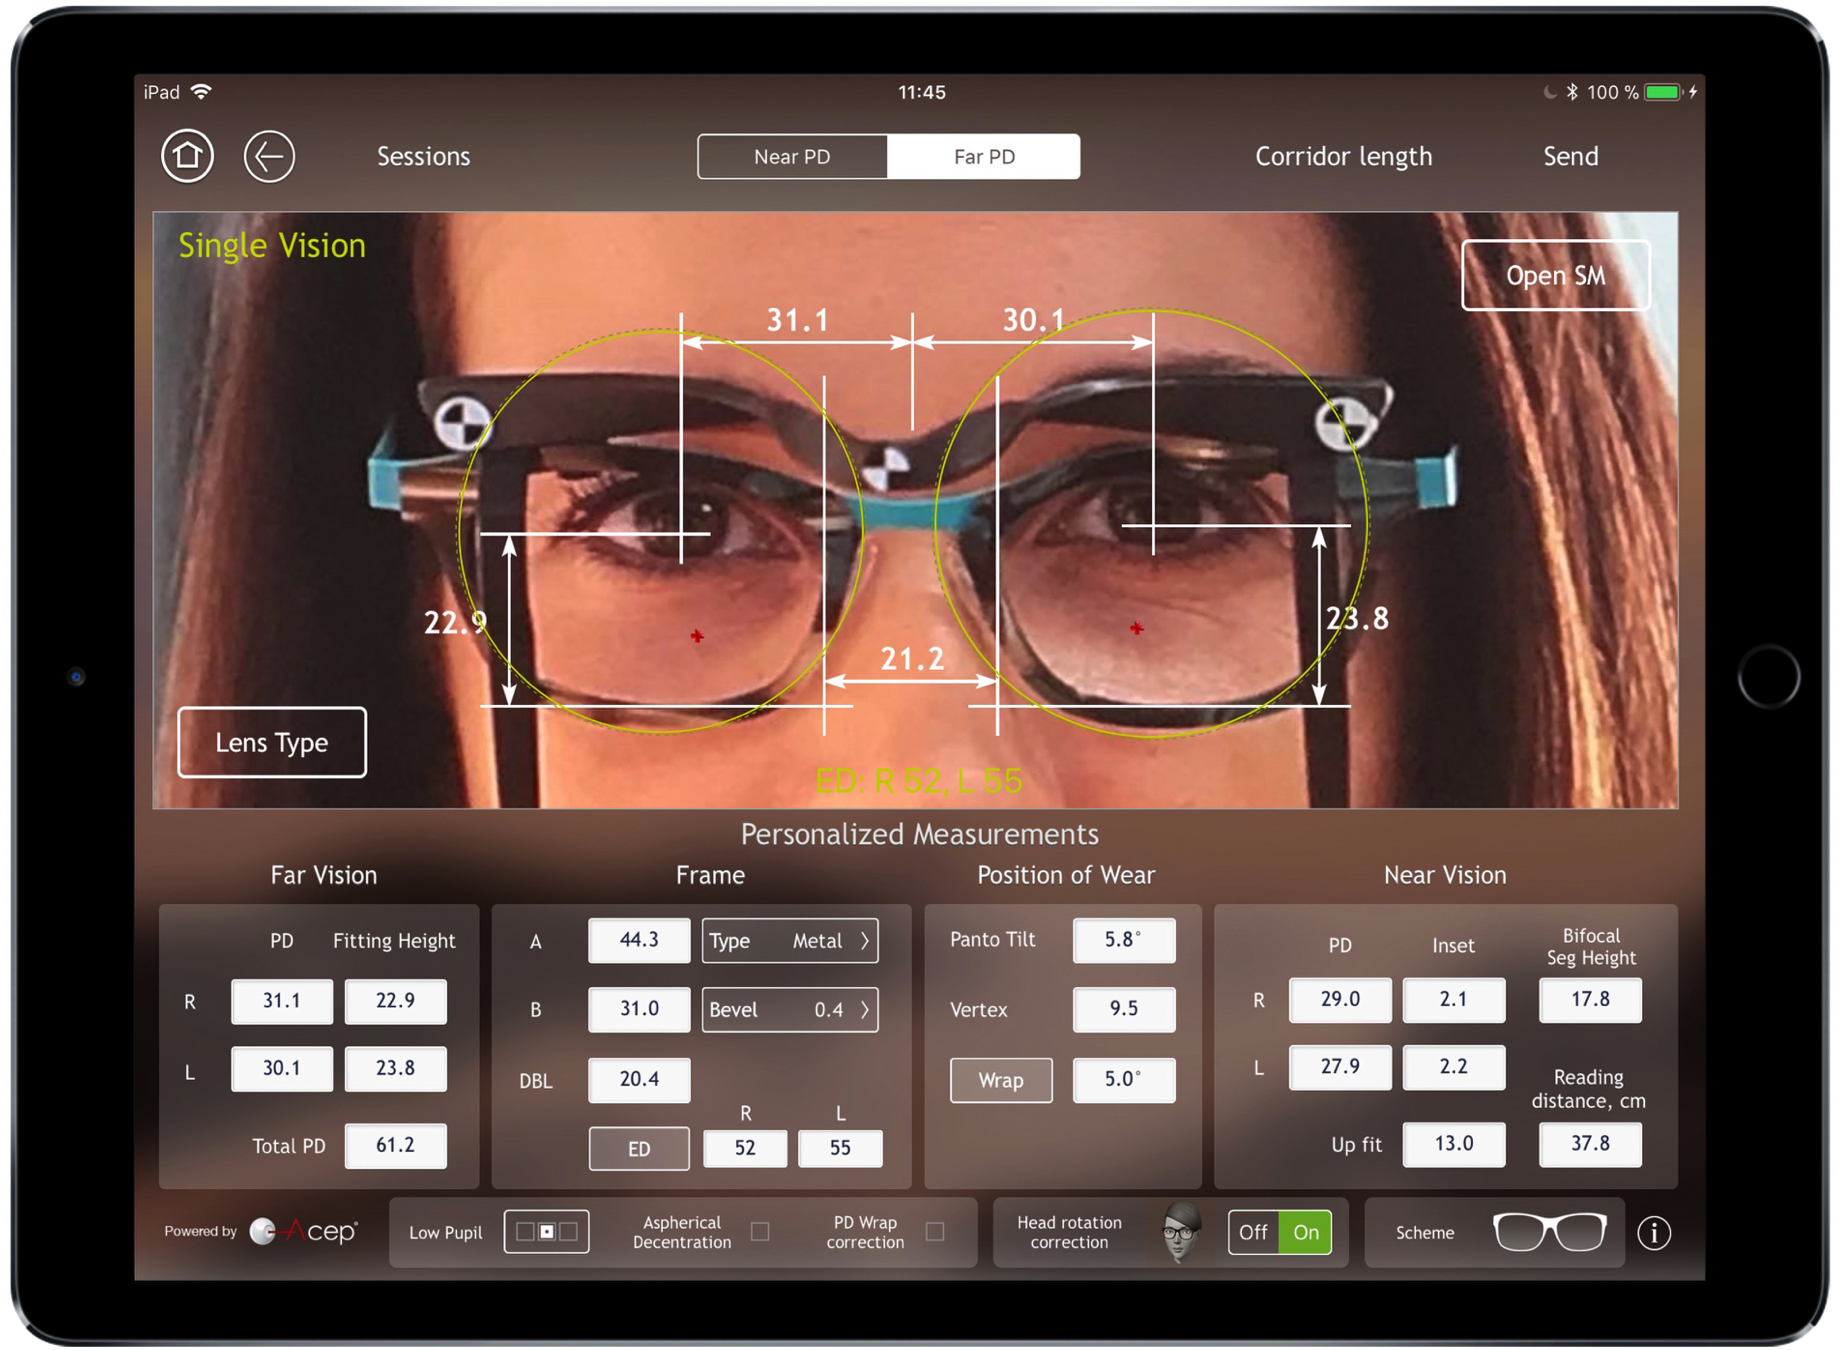
Task: Open the info icon at bottom right
Action: click(1653, 1233)
